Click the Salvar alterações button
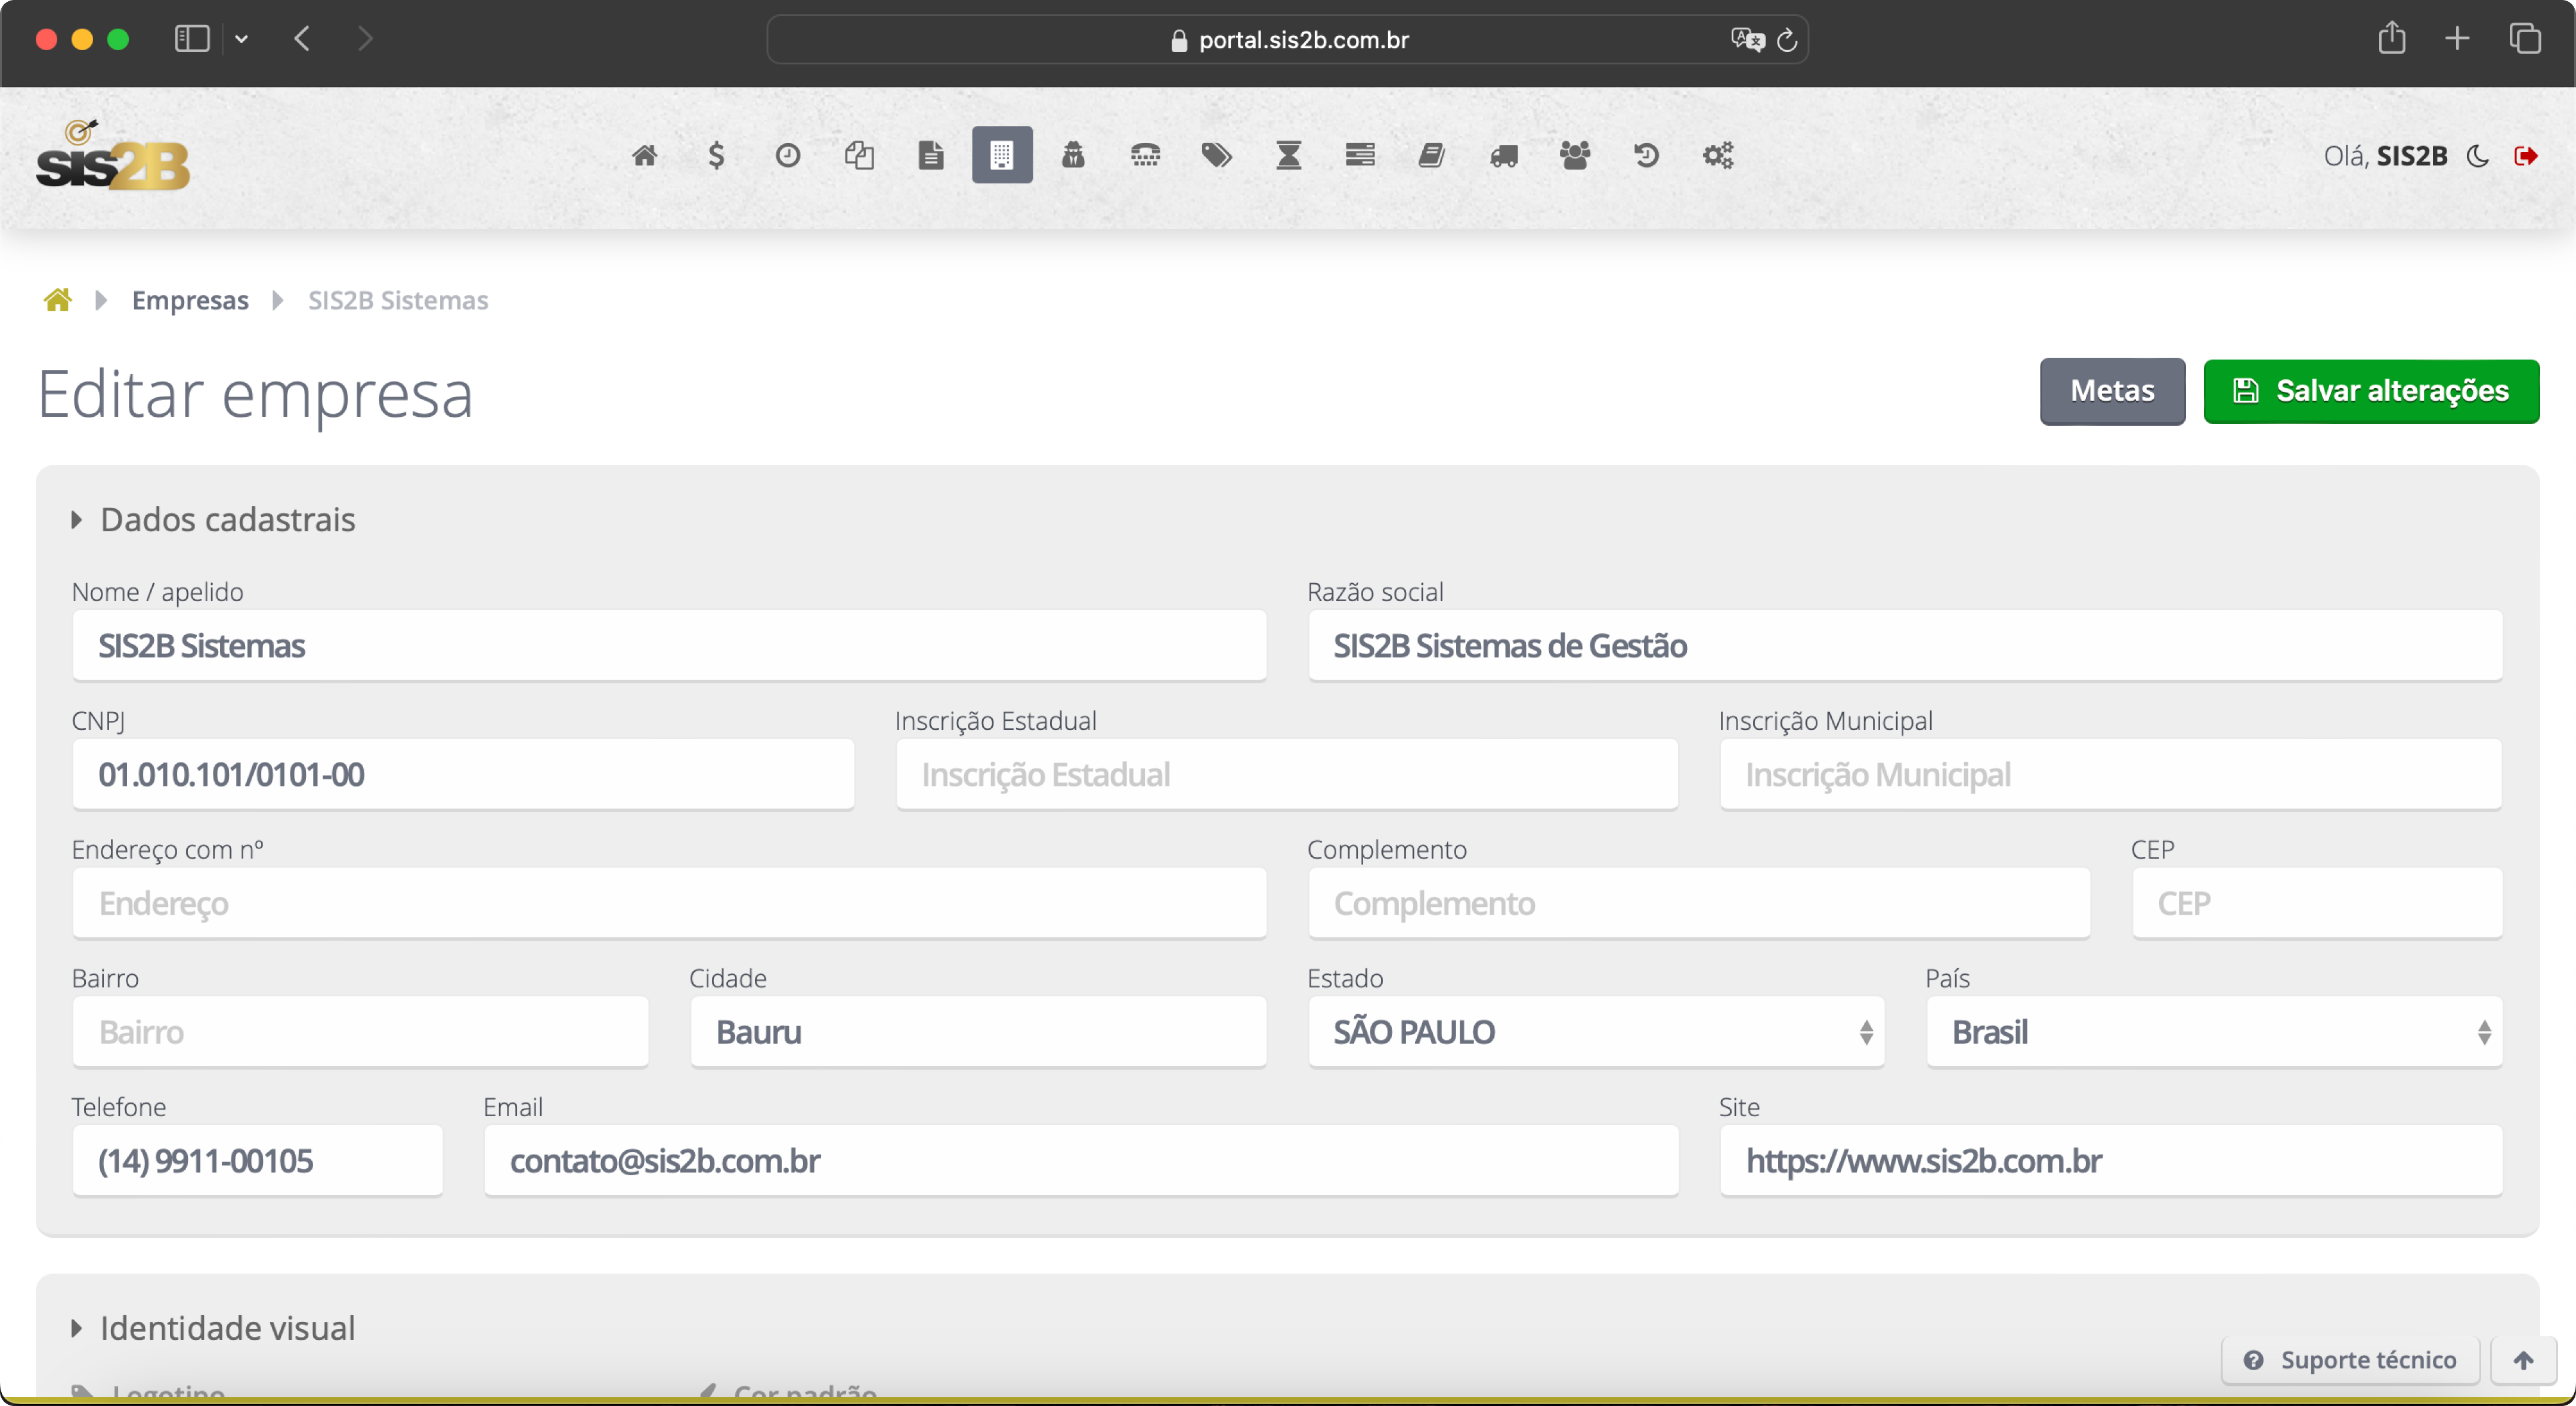This screenshot has width=2576, height=1406. coord(2370,391)
